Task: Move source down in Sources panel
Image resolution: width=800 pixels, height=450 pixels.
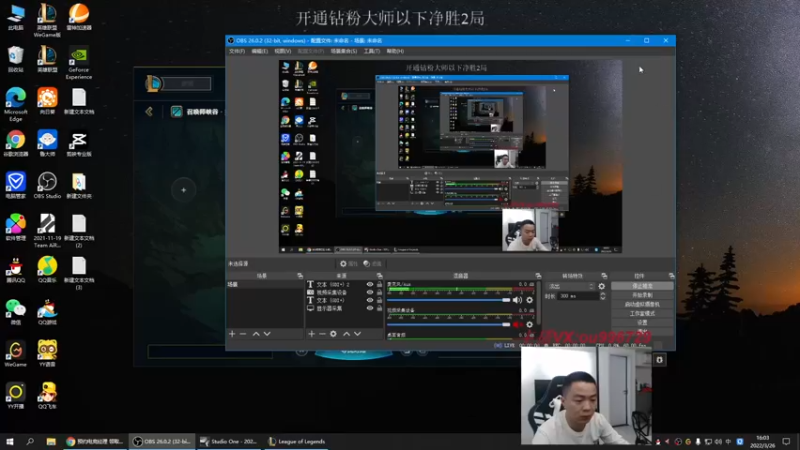Action: [x=358, y=334]
